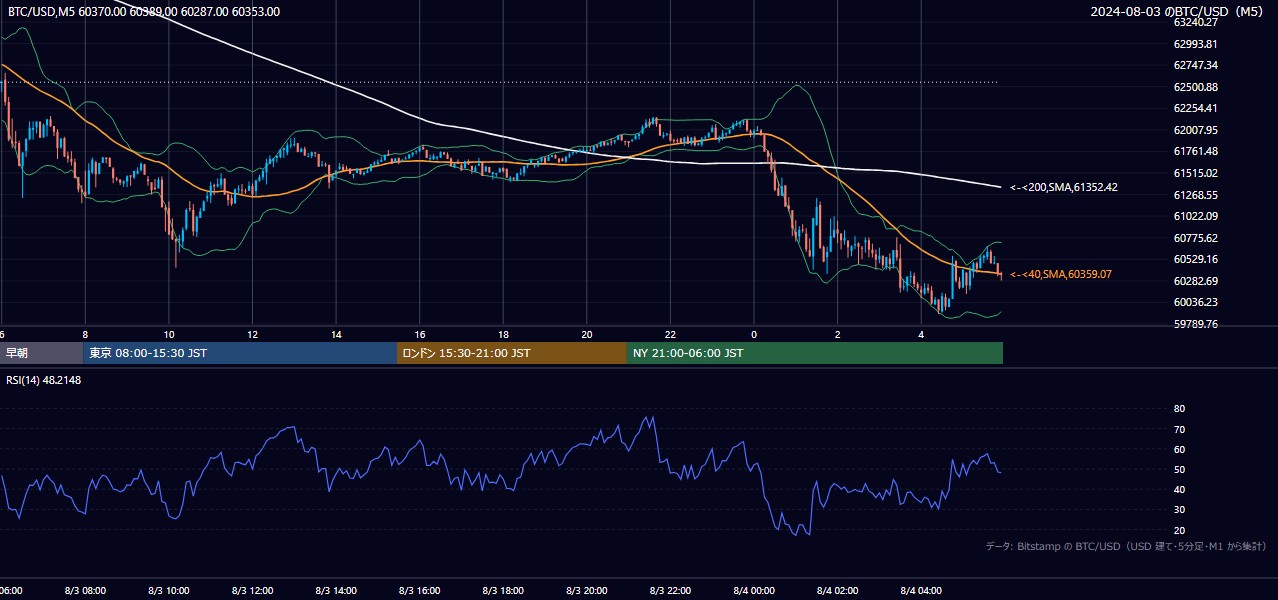Click the RSI axis level 70
This screenshot has height=600, width=1278.
tap(1179, 429)
